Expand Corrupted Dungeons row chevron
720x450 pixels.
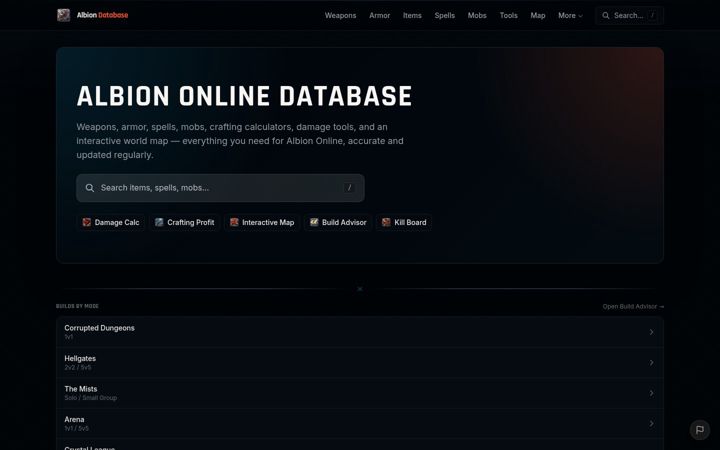[651, 332]
